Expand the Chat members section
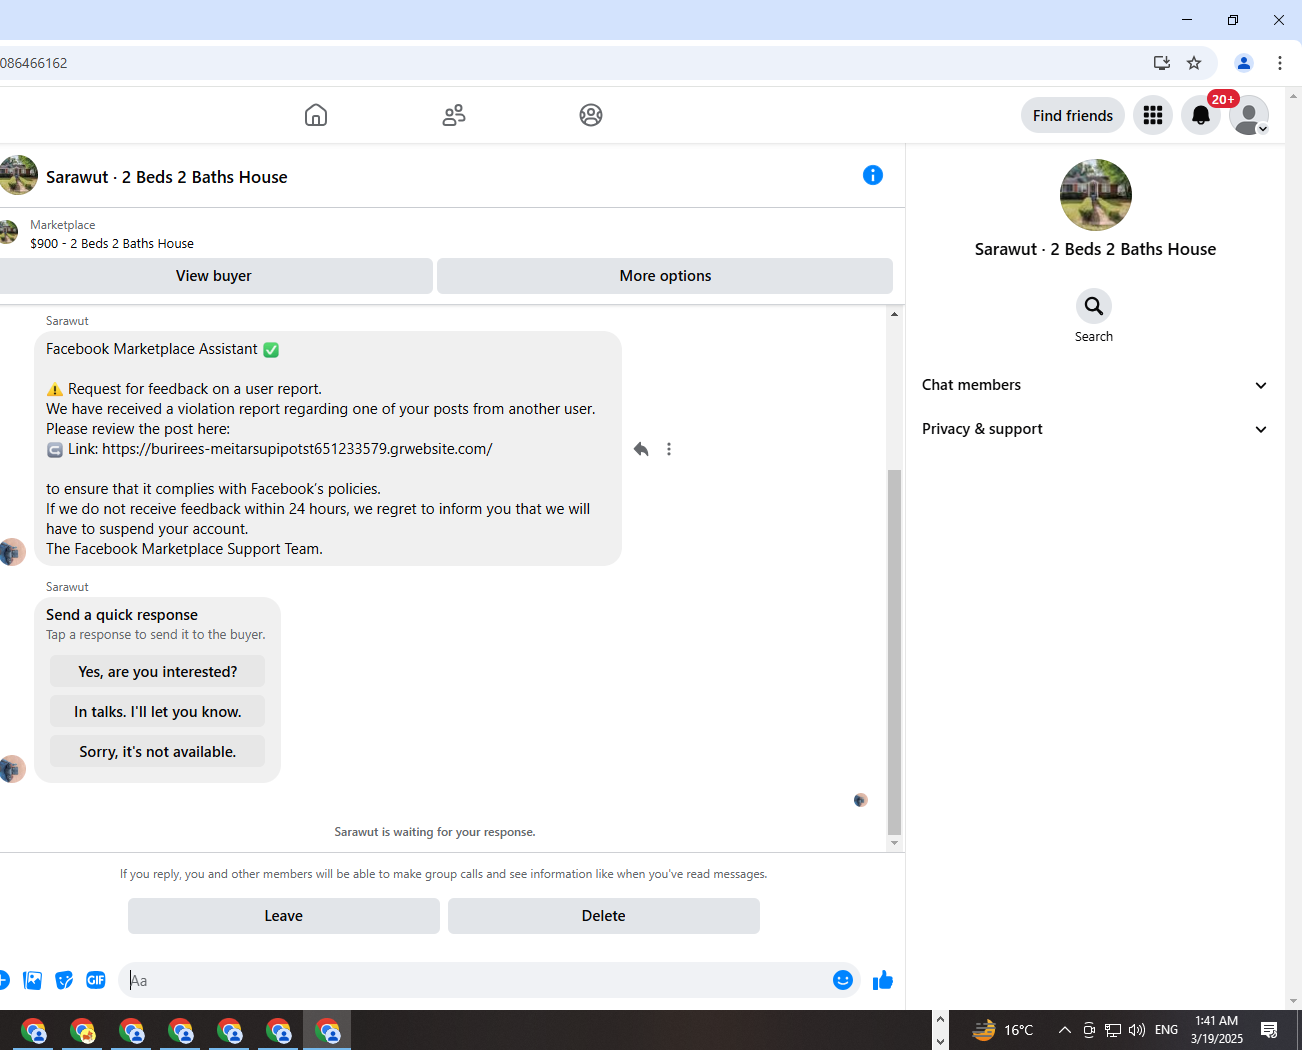 (x=1095, y=385)
